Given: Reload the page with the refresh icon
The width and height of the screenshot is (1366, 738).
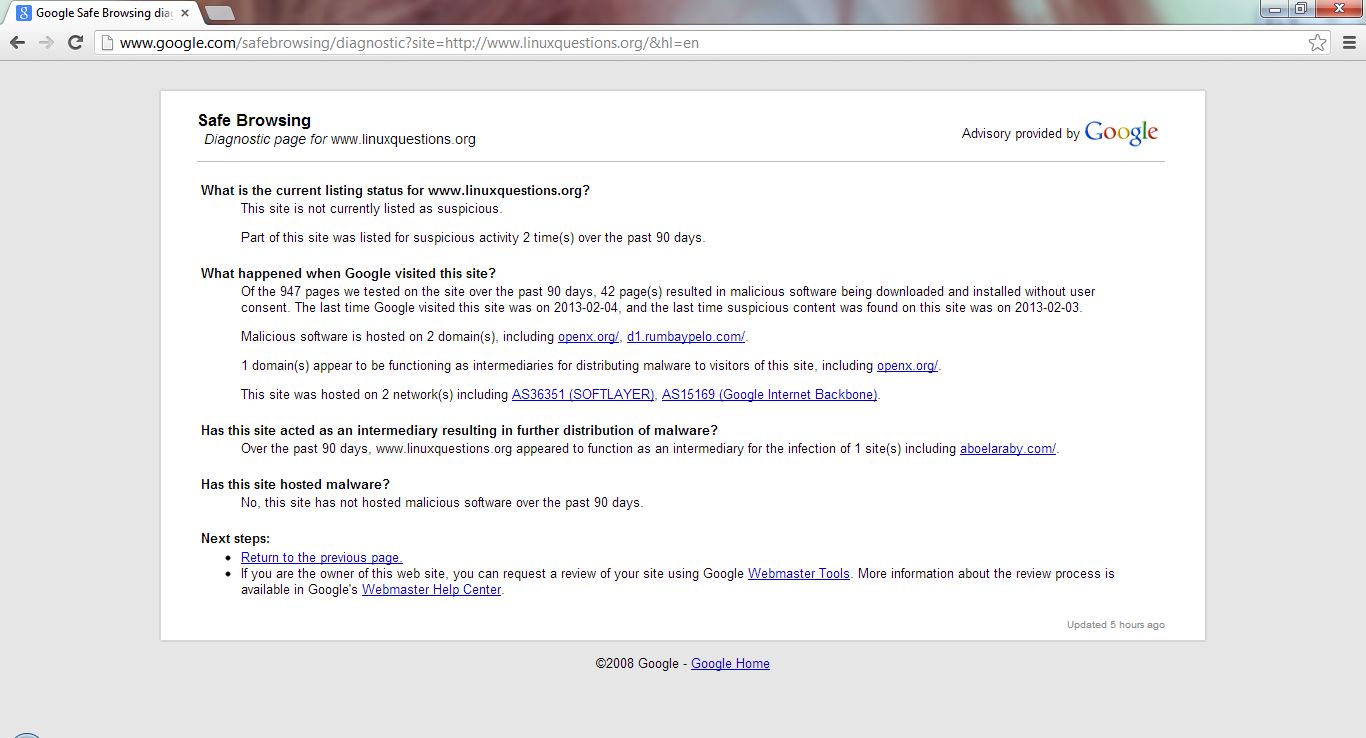Looking at the screenshot, I should (75, 42).
